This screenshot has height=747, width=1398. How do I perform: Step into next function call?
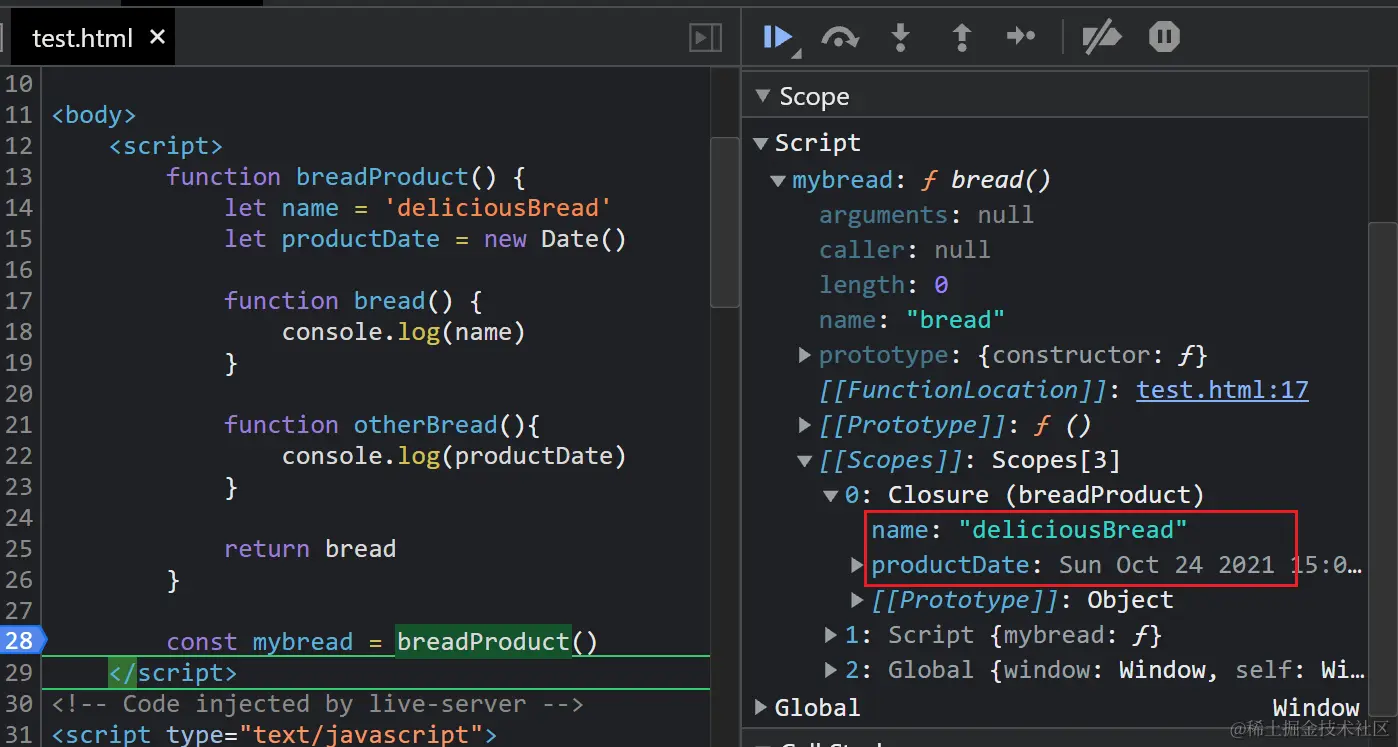[901, 38]
